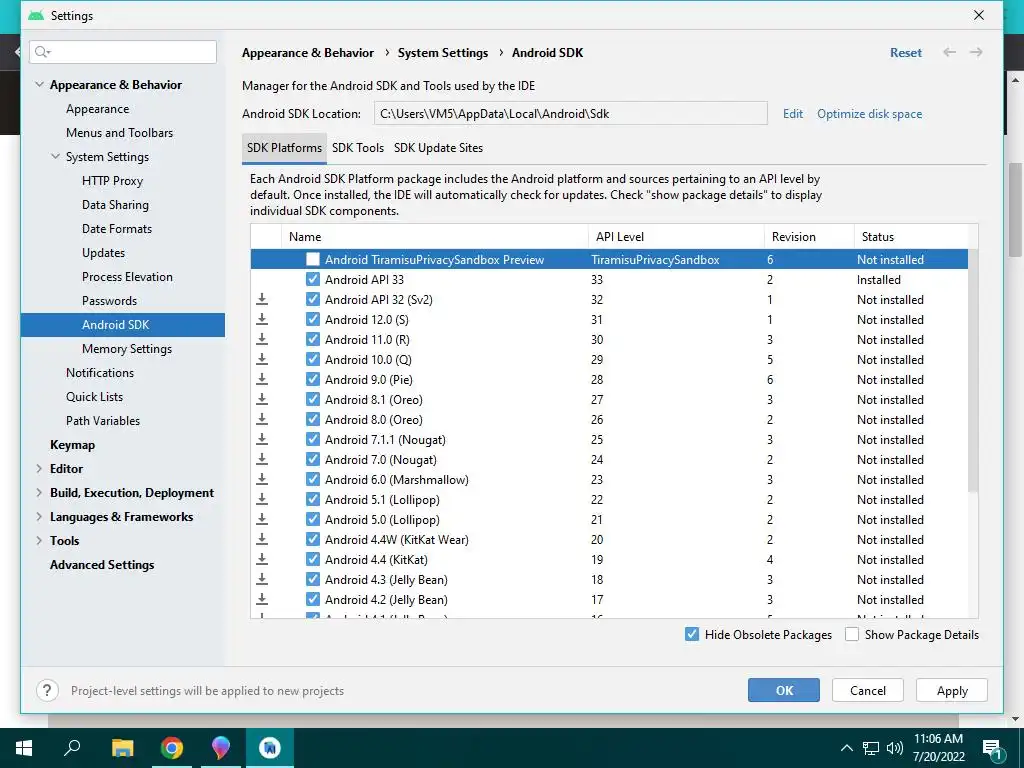Uncheck the Android 10.0 (Q) checkbox
The width and height of the screenshot is (1024, 768).
[313, 359]
